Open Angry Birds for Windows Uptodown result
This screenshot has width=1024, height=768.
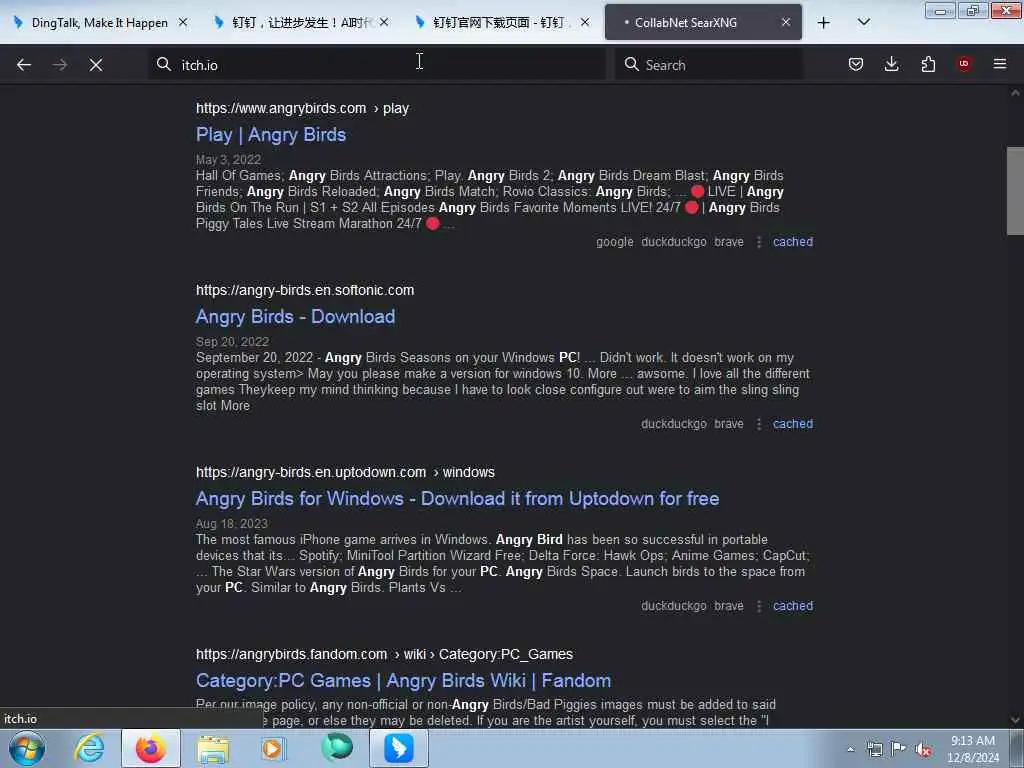point(457,499)
